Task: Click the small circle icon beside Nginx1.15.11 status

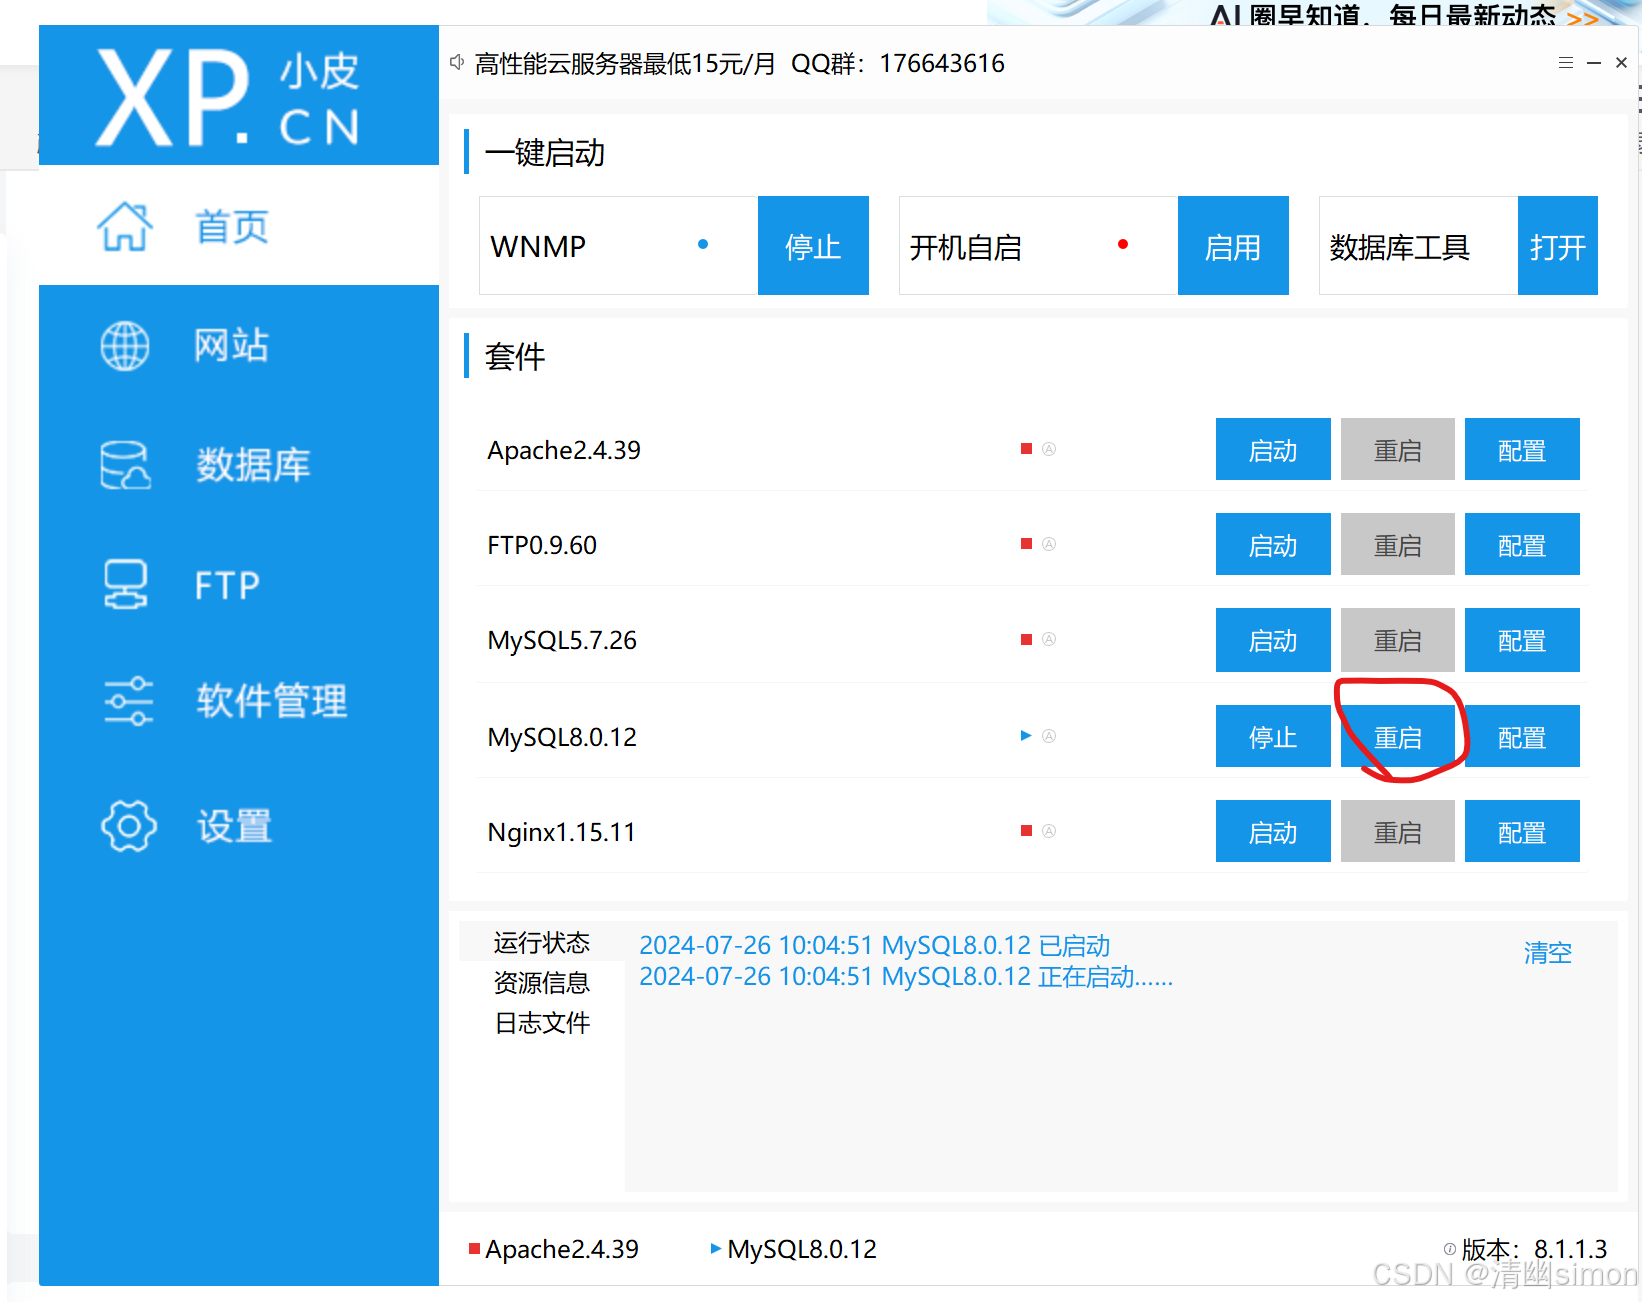Action: pyautogui.click(x=1049, y=831)
